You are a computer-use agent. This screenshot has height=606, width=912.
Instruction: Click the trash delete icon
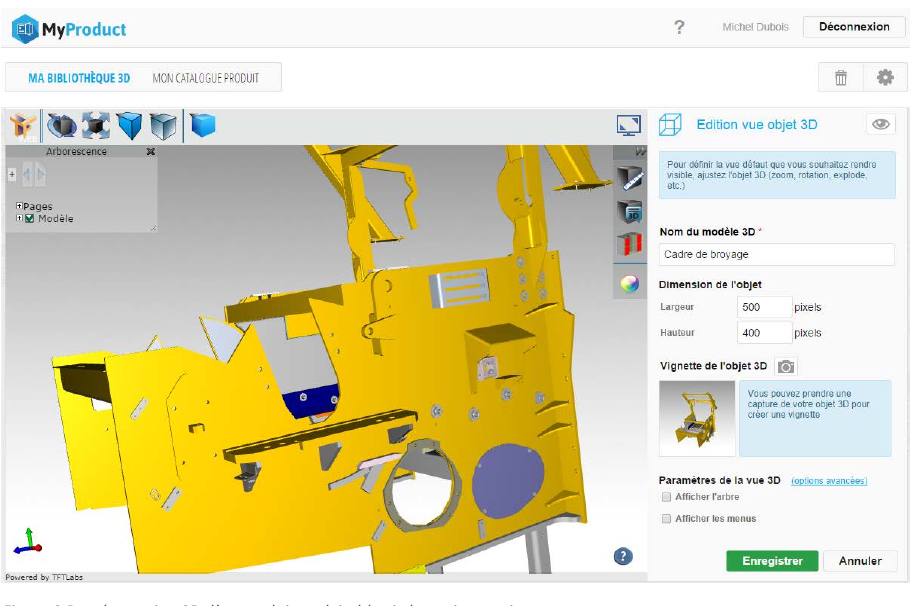coord(841,78)
